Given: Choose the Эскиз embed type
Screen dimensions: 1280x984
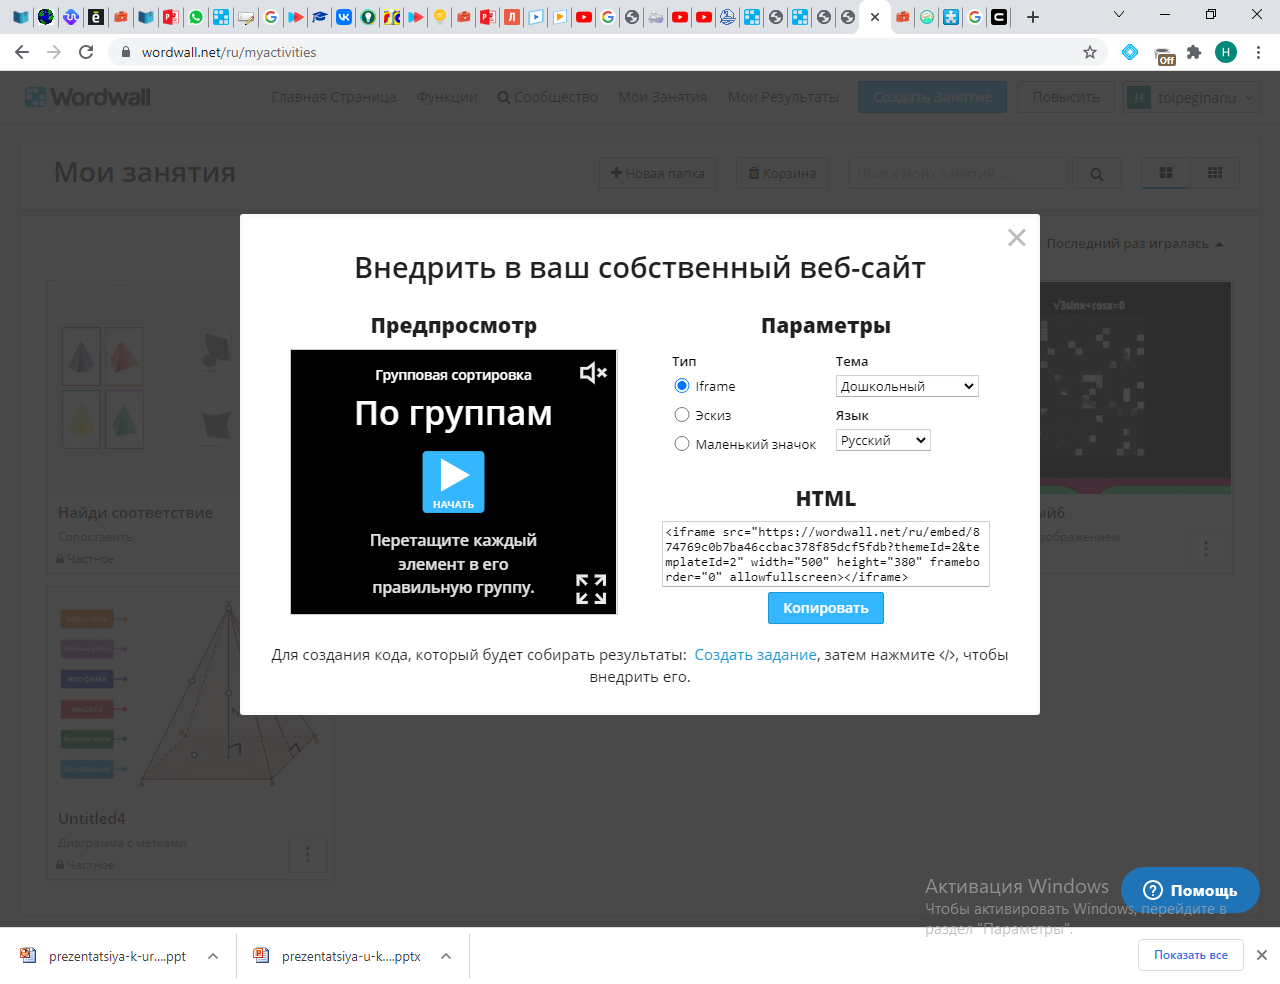Looking at the screenshot, I should pos(682,415).
